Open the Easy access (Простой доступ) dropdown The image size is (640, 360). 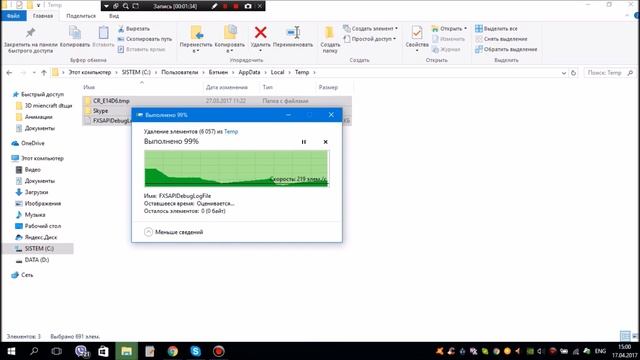370,39
